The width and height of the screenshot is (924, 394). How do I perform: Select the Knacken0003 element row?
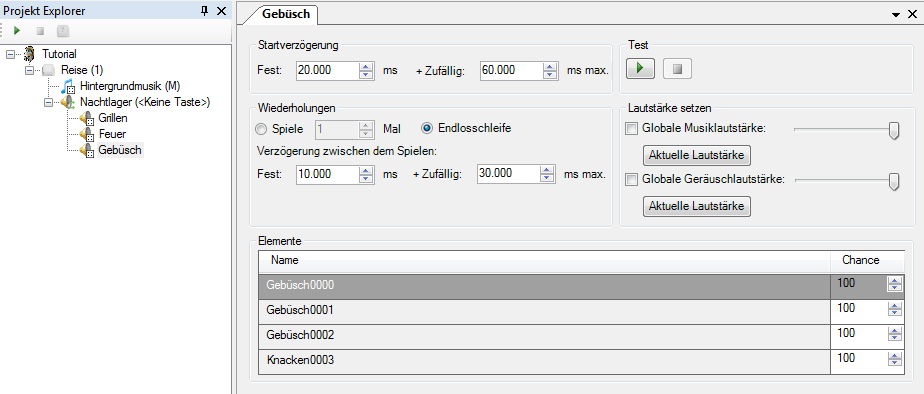544,361
